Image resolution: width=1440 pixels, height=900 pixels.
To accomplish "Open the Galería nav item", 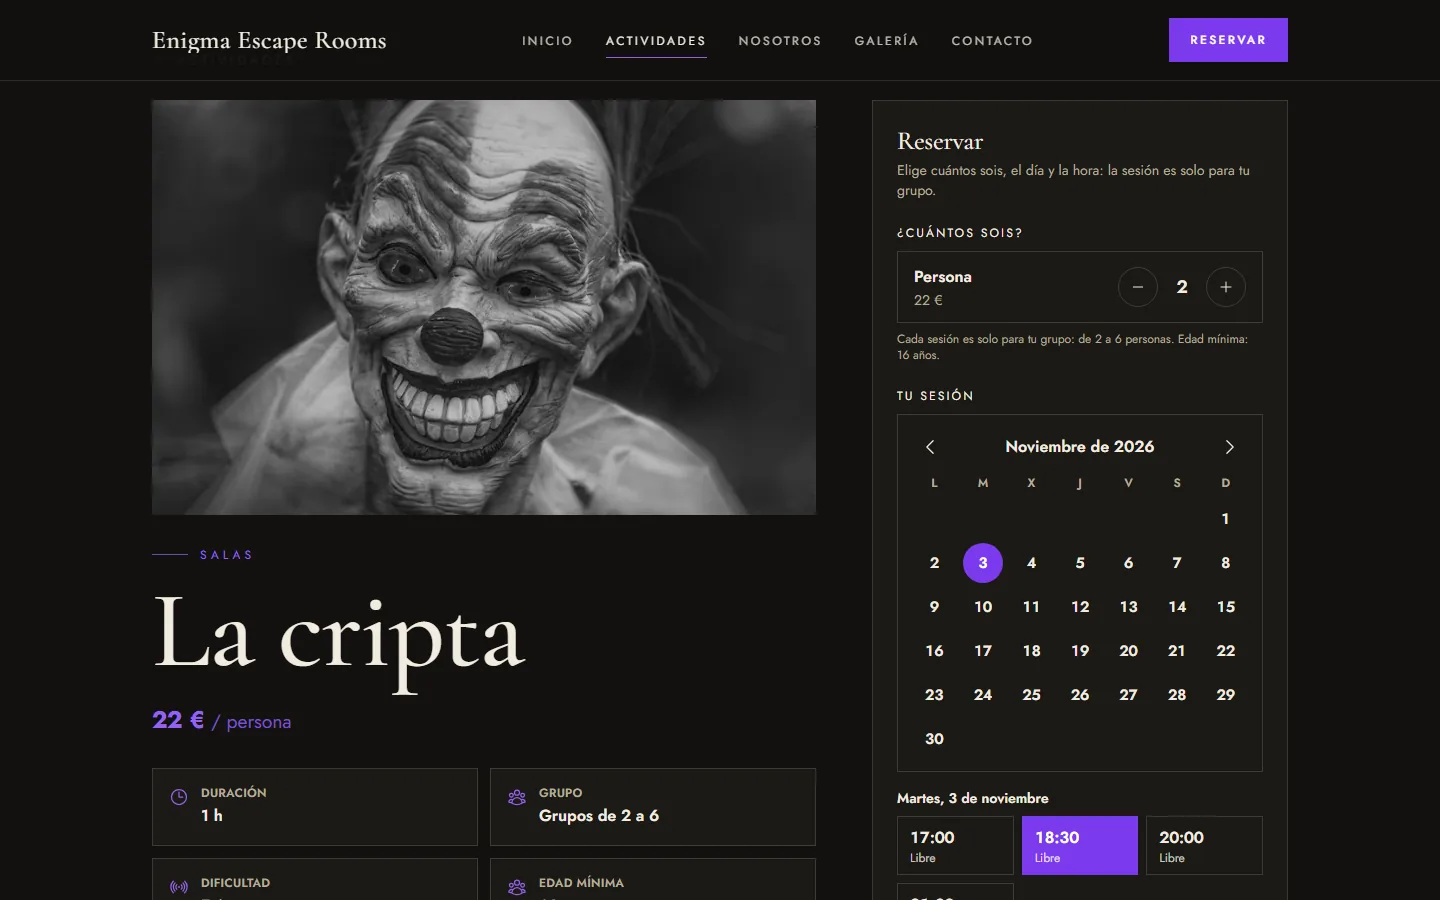I will point(886,41).
